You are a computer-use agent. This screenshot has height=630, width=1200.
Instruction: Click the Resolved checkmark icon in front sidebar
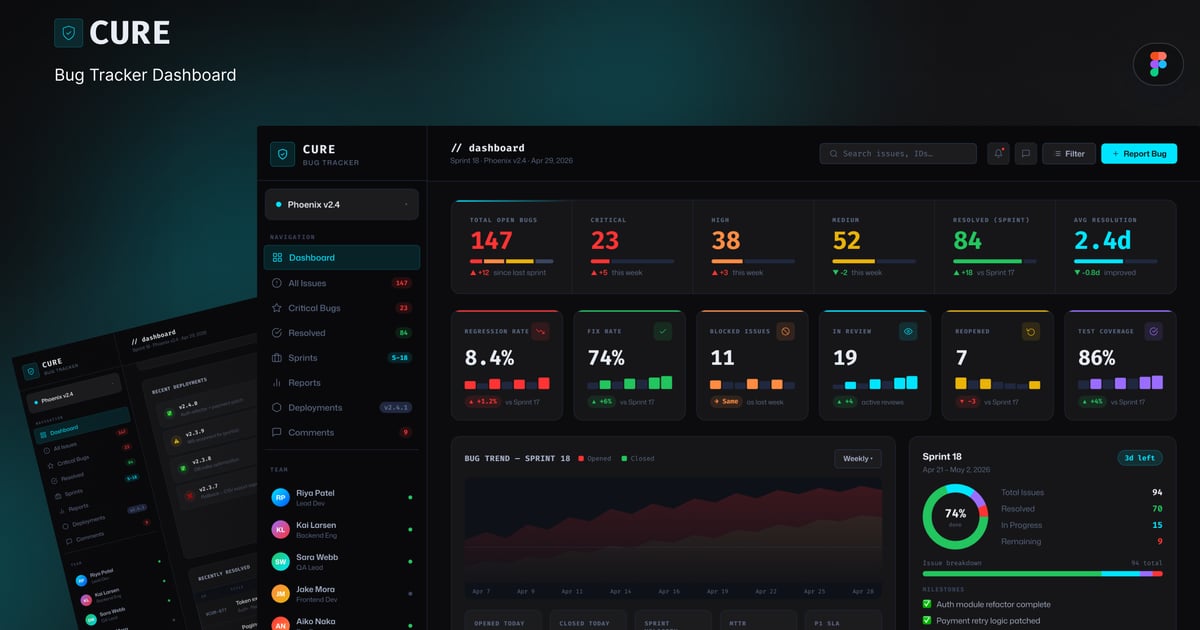tap(277, 333)
